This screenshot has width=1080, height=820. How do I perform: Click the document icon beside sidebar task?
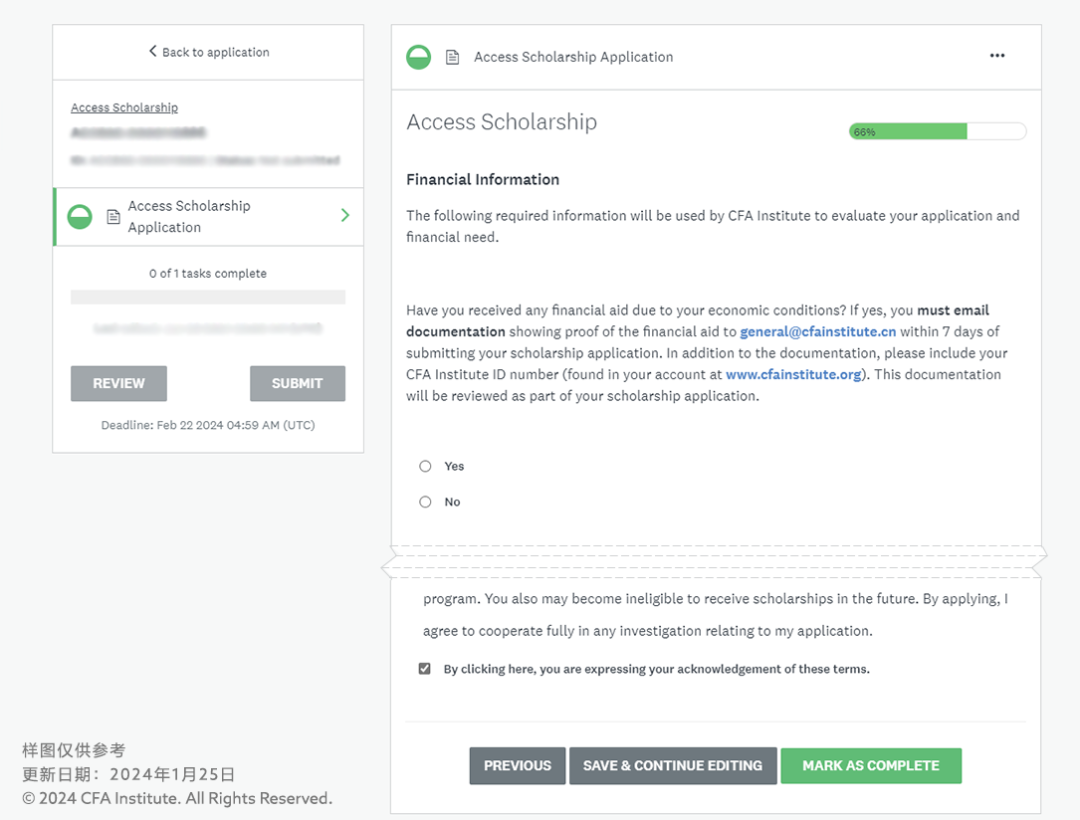[x=113, y=216]
